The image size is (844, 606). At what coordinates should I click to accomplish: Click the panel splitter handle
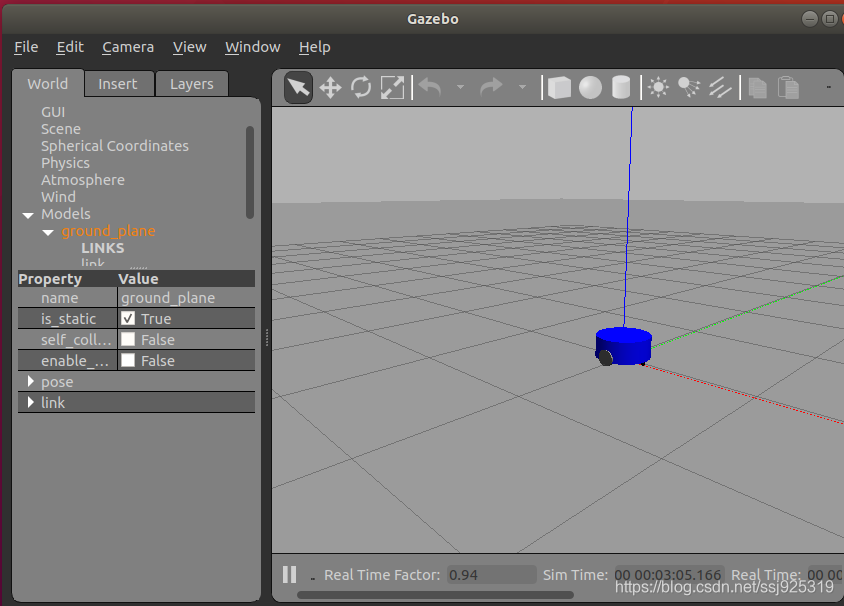tap(266, 338)
